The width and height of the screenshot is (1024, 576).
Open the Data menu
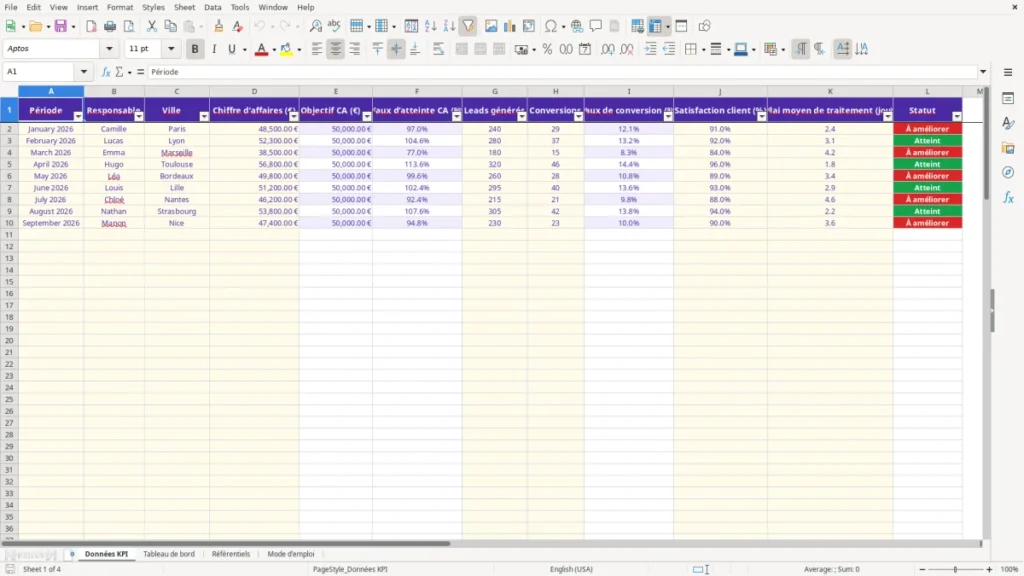[213, 7]
